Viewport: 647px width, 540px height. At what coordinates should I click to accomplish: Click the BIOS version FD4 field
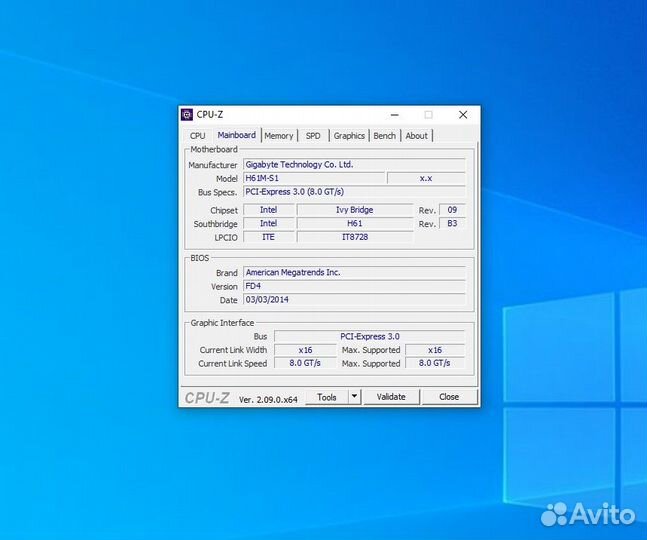[x=354, y=286]
